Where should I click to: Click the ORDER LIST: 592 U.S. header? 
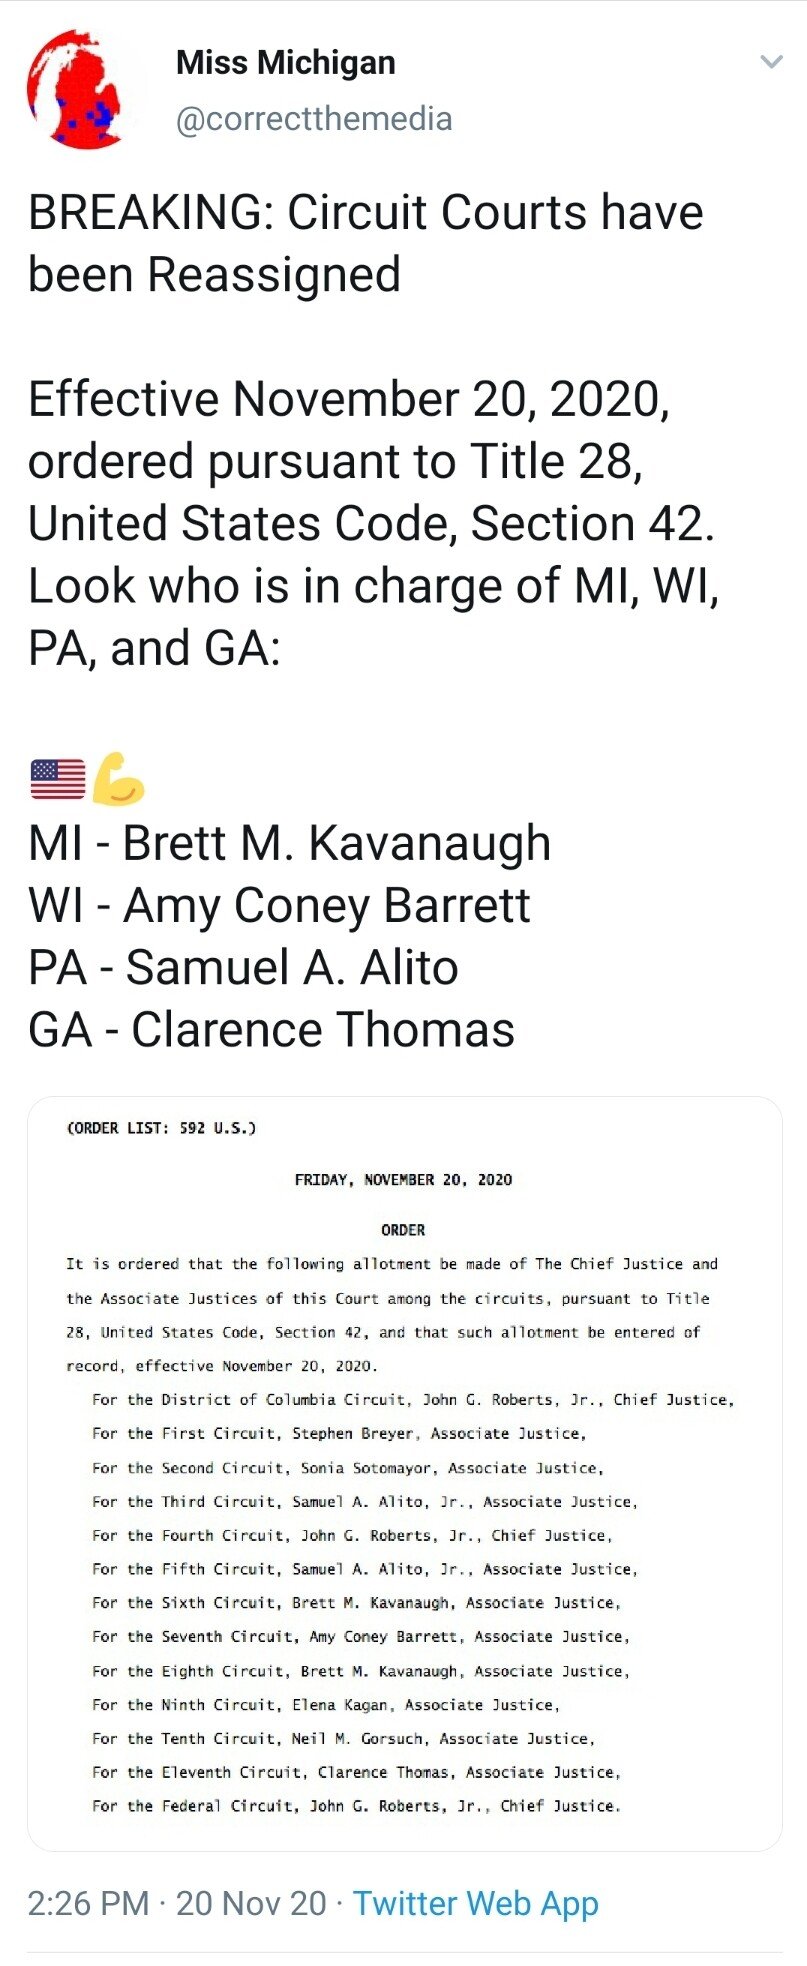click(x=161, y=1128)
